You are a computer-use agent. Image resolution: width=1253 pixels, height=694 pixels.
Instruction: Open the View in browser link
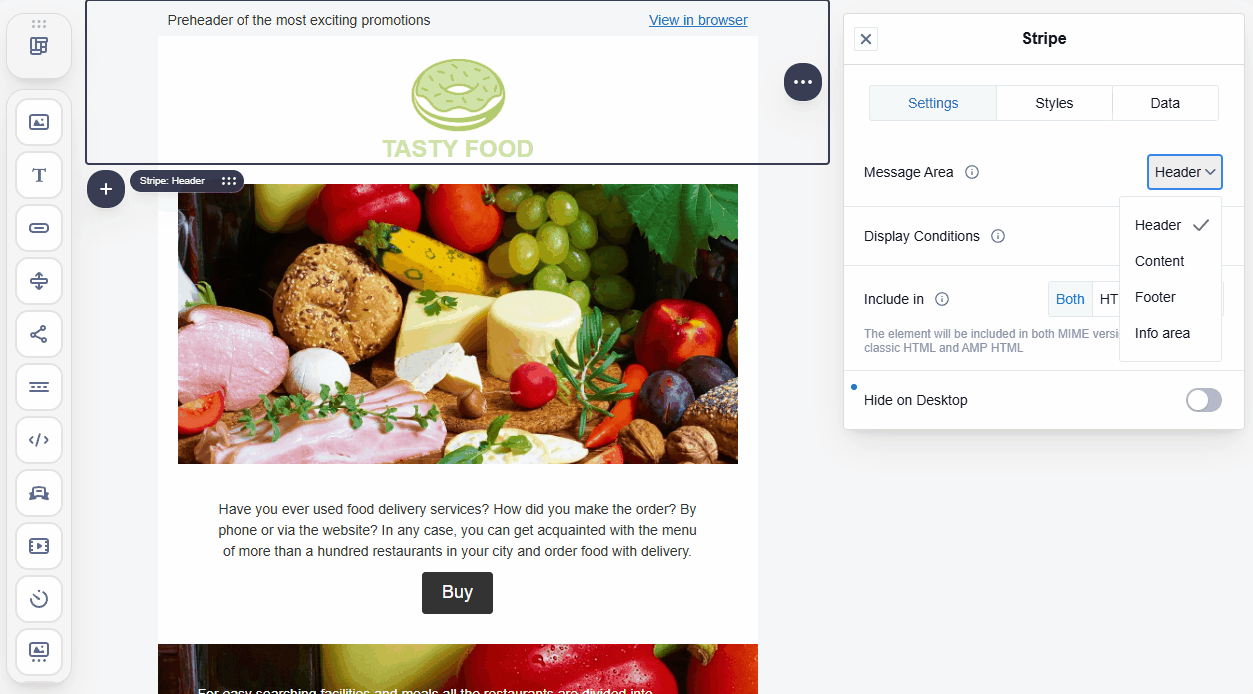[698, 20]
